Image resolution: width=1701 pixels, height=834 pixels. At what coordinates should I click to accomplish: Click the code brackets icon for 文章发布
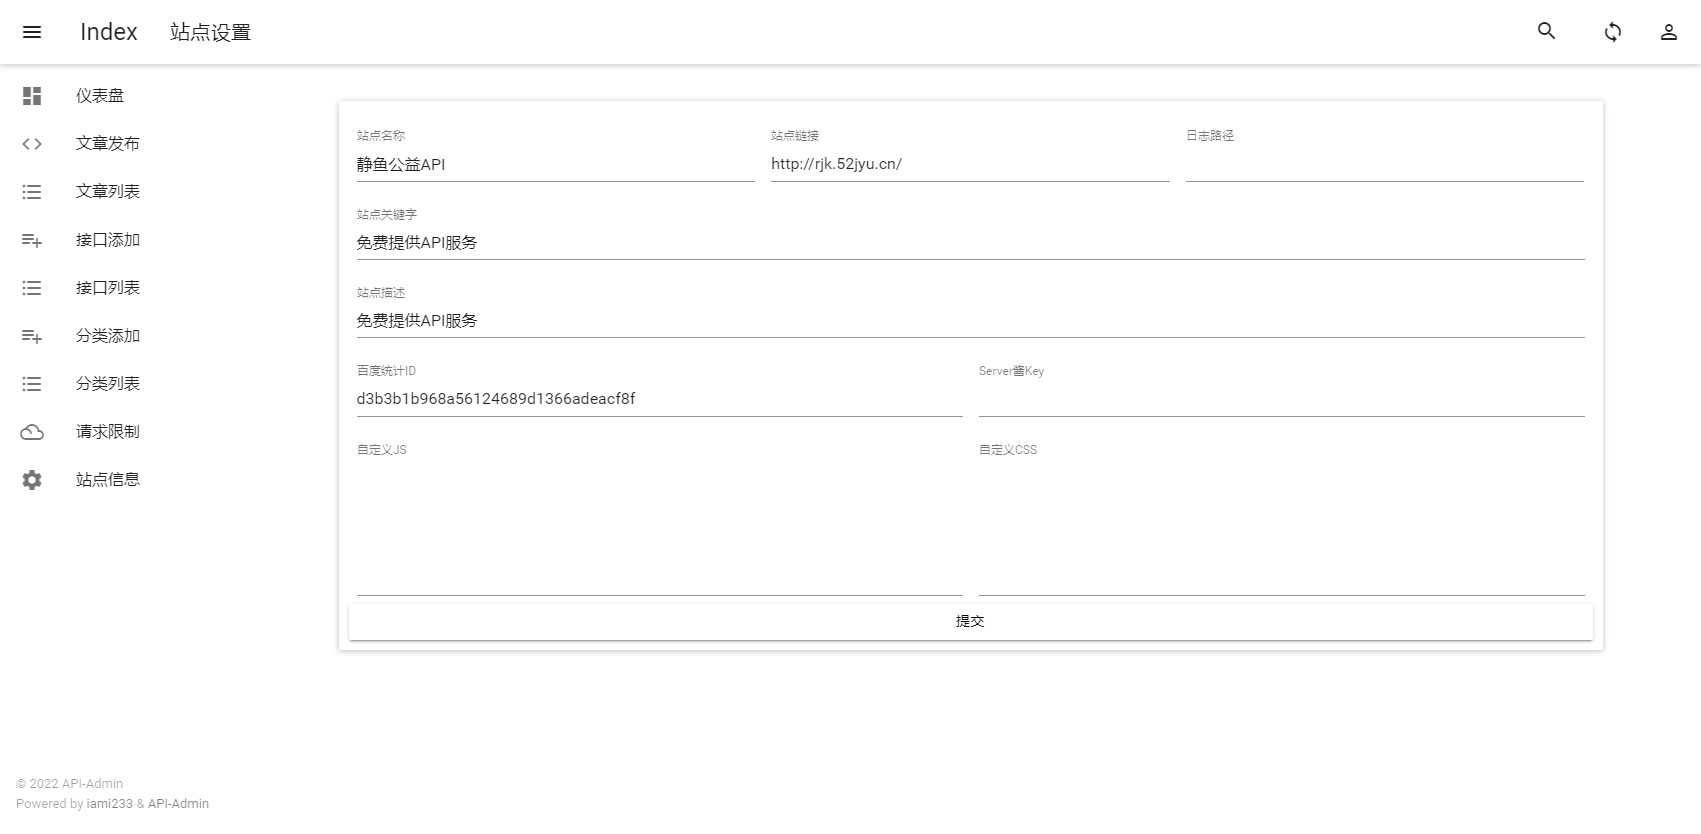pos(32,144)
